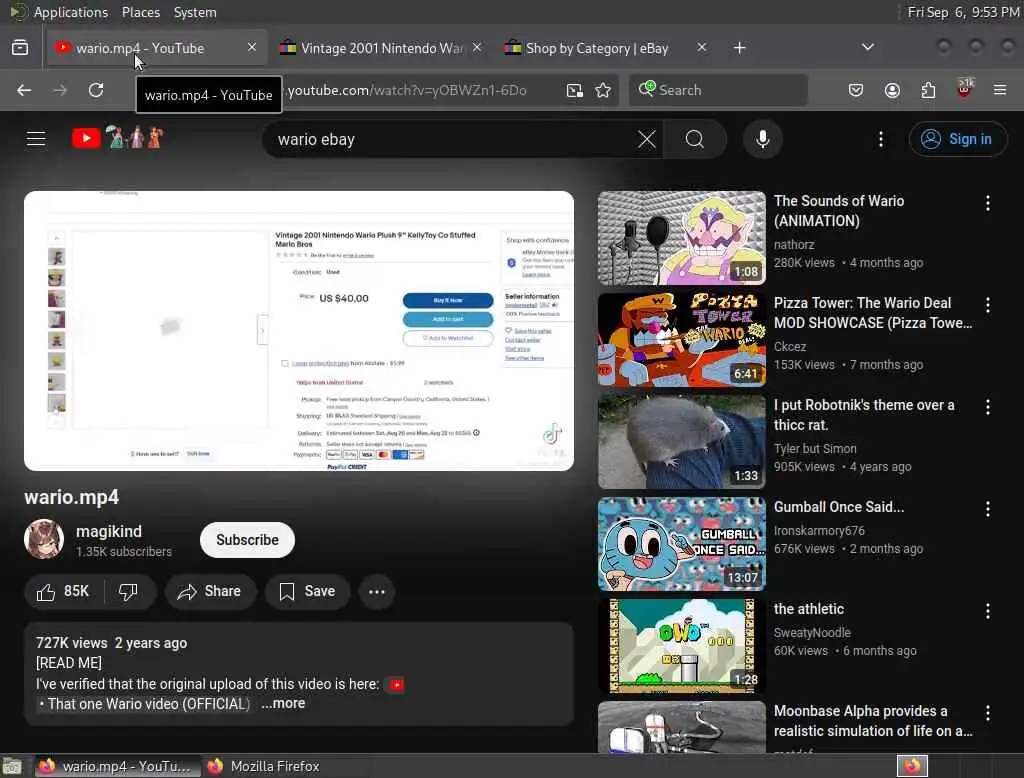Close the Shop by Category eBay tab

coord(701,47)
